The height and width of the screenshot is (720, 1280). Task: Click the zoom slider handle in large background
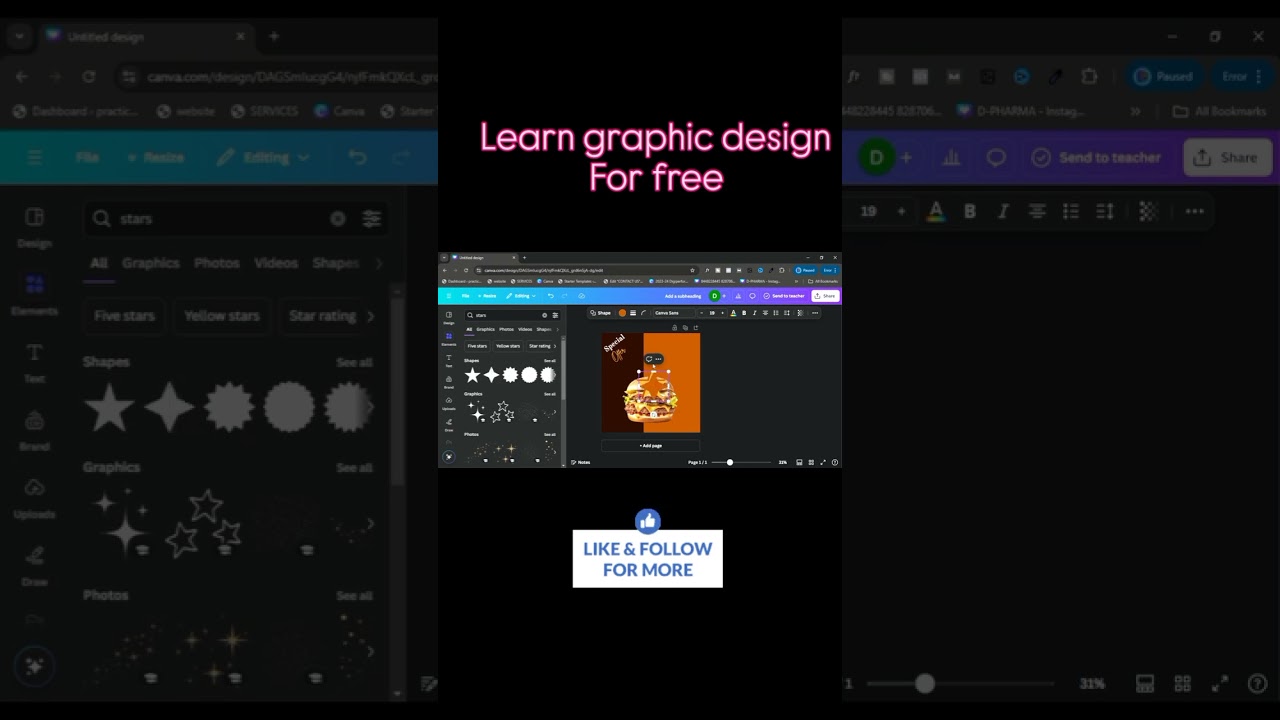click(x=924, y=684)
